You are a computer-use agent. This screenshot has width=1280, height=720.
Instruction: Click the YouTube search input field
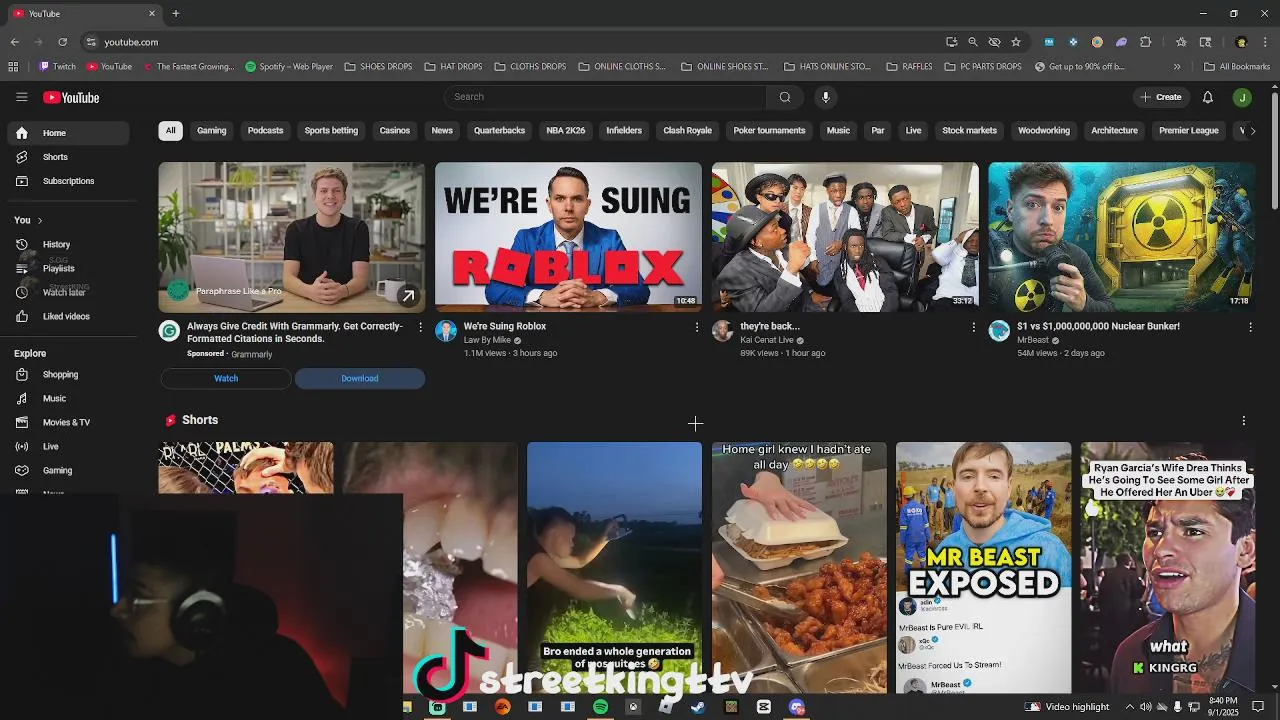pyautogui.click(x=605, y=97)
